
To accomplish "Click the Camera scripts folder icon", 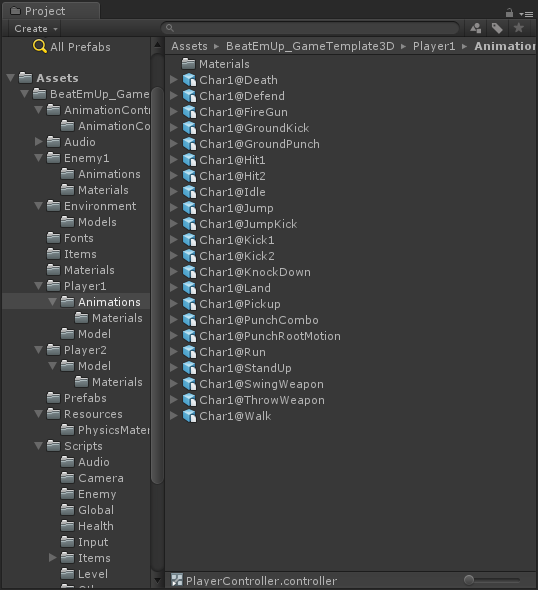I will [x=67, y=478].
